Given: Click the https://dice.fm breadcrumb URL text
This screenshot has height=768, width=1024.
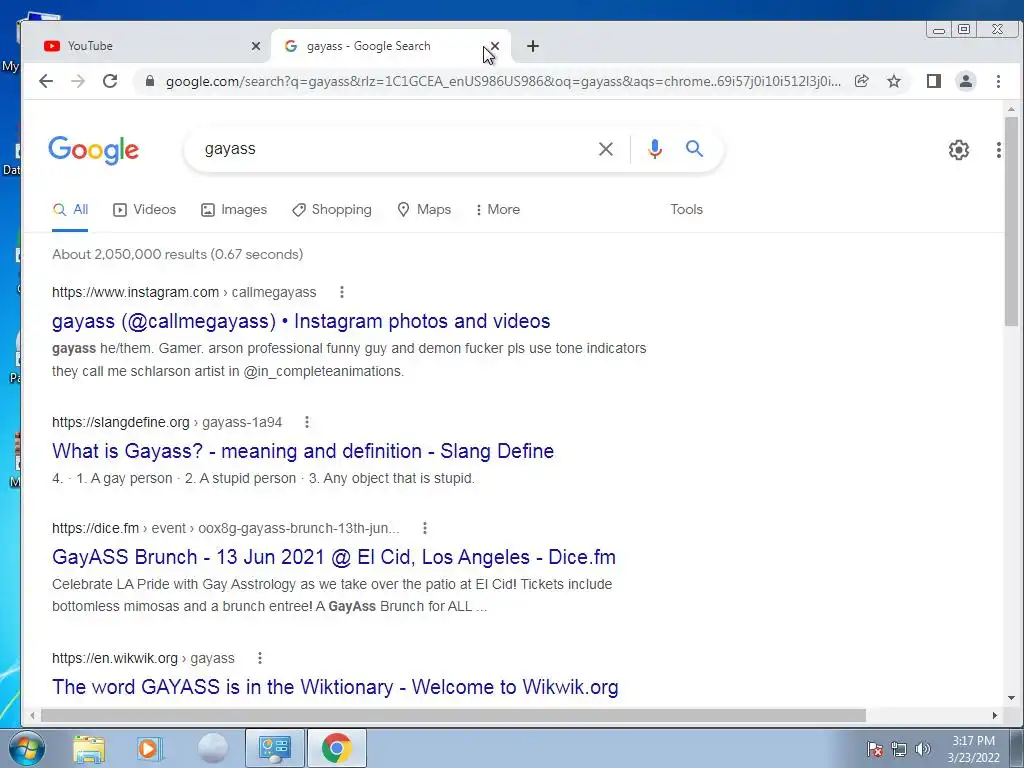Looking at the screenshot, I should [x=95, y=528].
